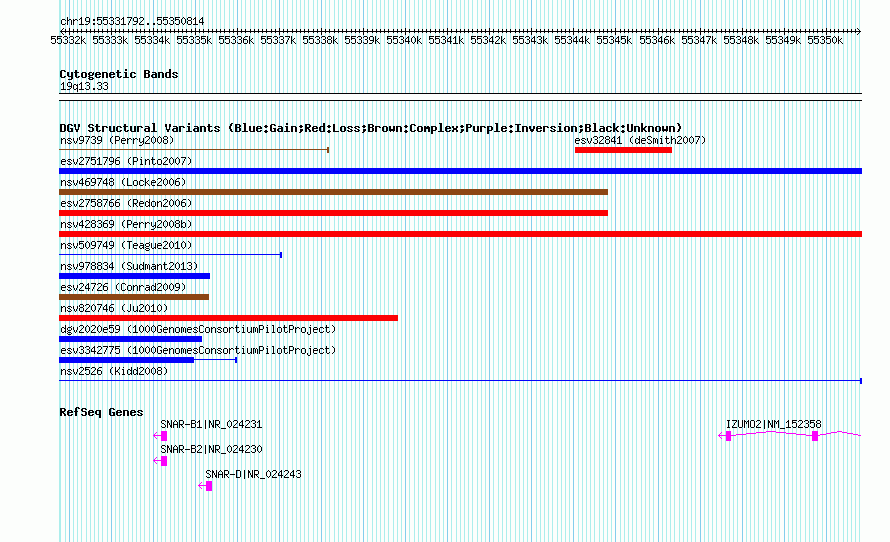This screenshot has height=542, width=890.
Task: Click the 55338k ruler tick label
Action: [x=320, y=41]
